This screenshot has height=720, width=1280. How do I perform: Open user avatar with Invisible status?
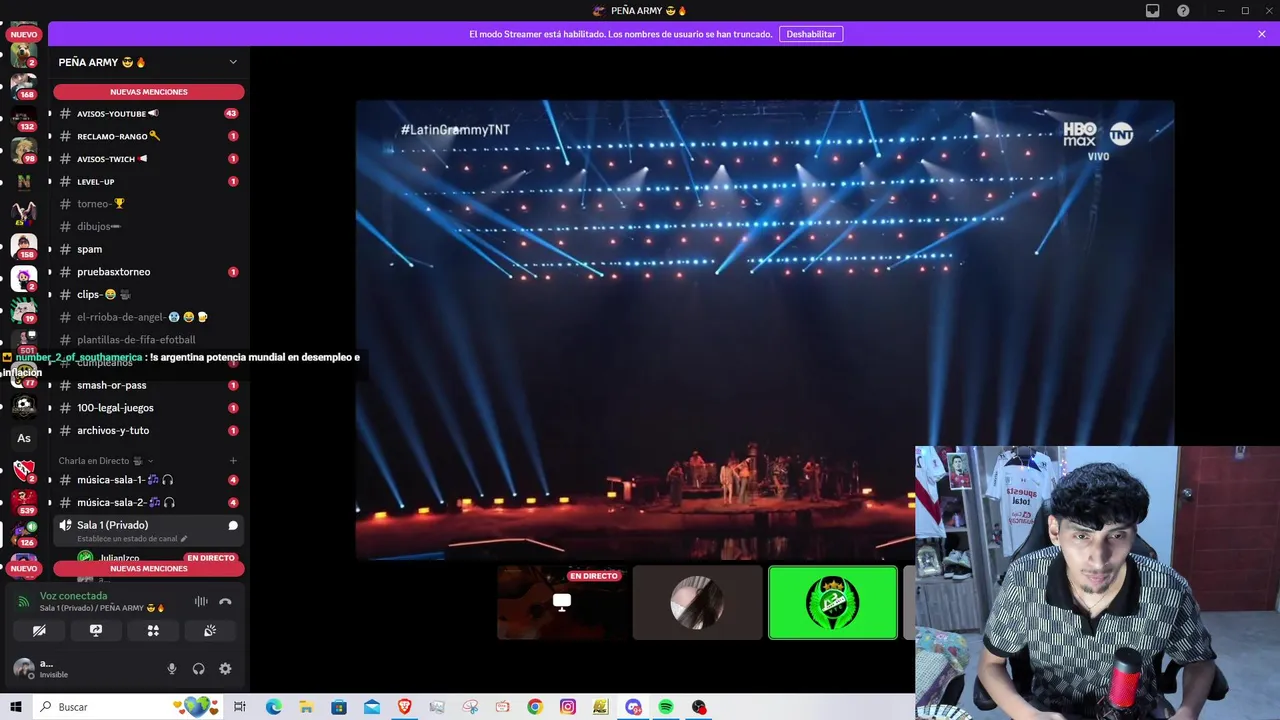click(x=23, y=668)
